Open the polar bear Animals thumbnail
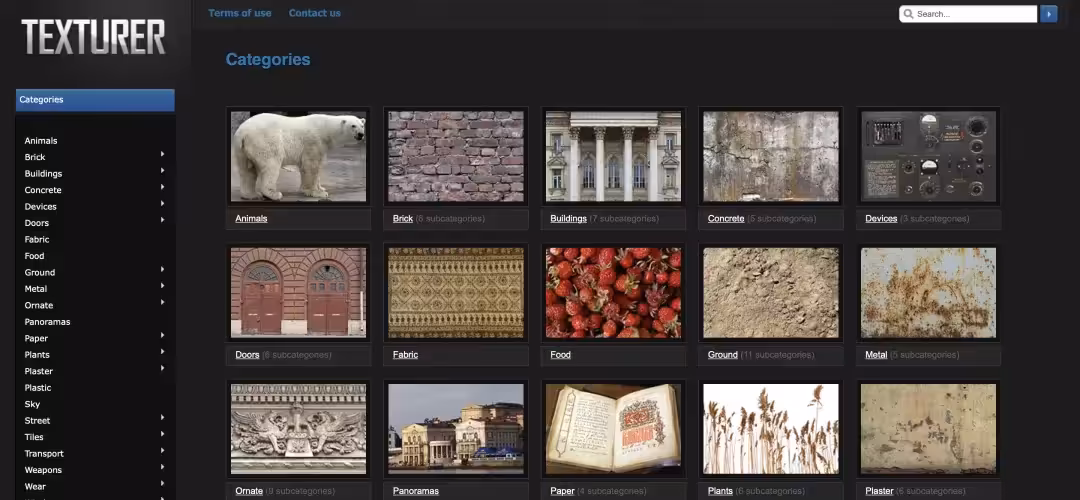1080x500 pixels. pos(298,156)
